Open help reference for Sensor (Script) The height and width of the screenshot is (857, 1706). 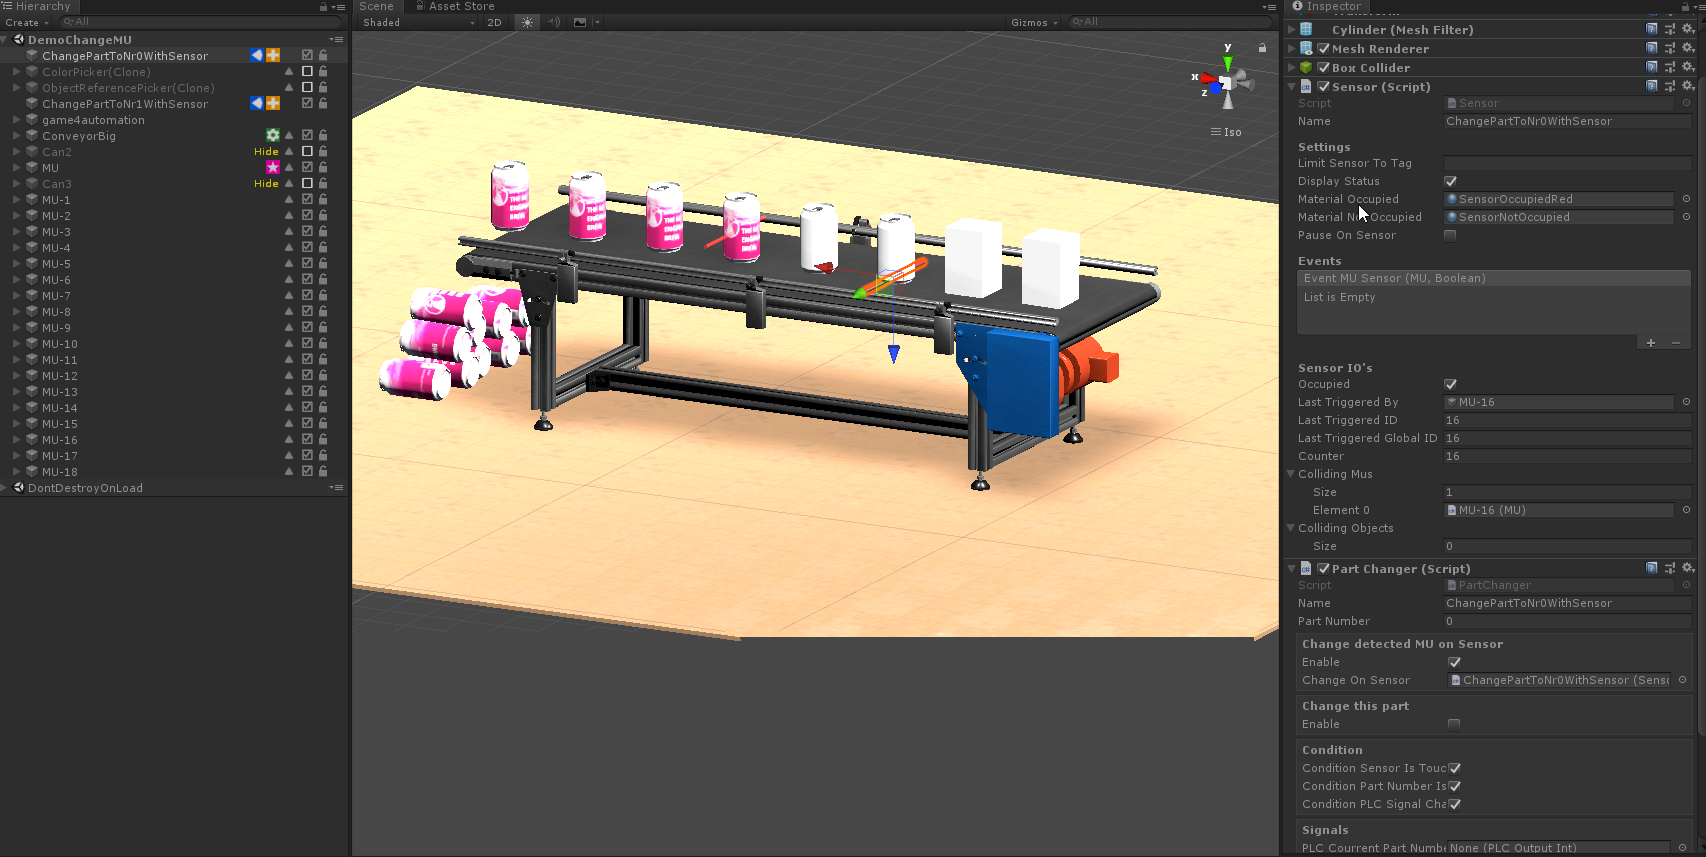[x=1652, y=87]
